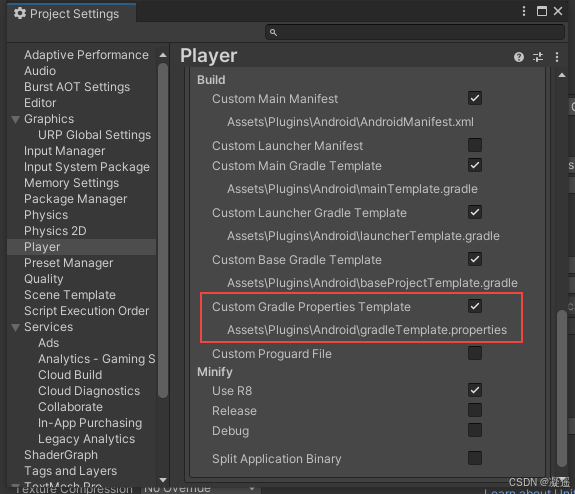Click the sidebar scroll-up arrow
575x494 pixels.
pyautogui.click(x=163, y=55)
